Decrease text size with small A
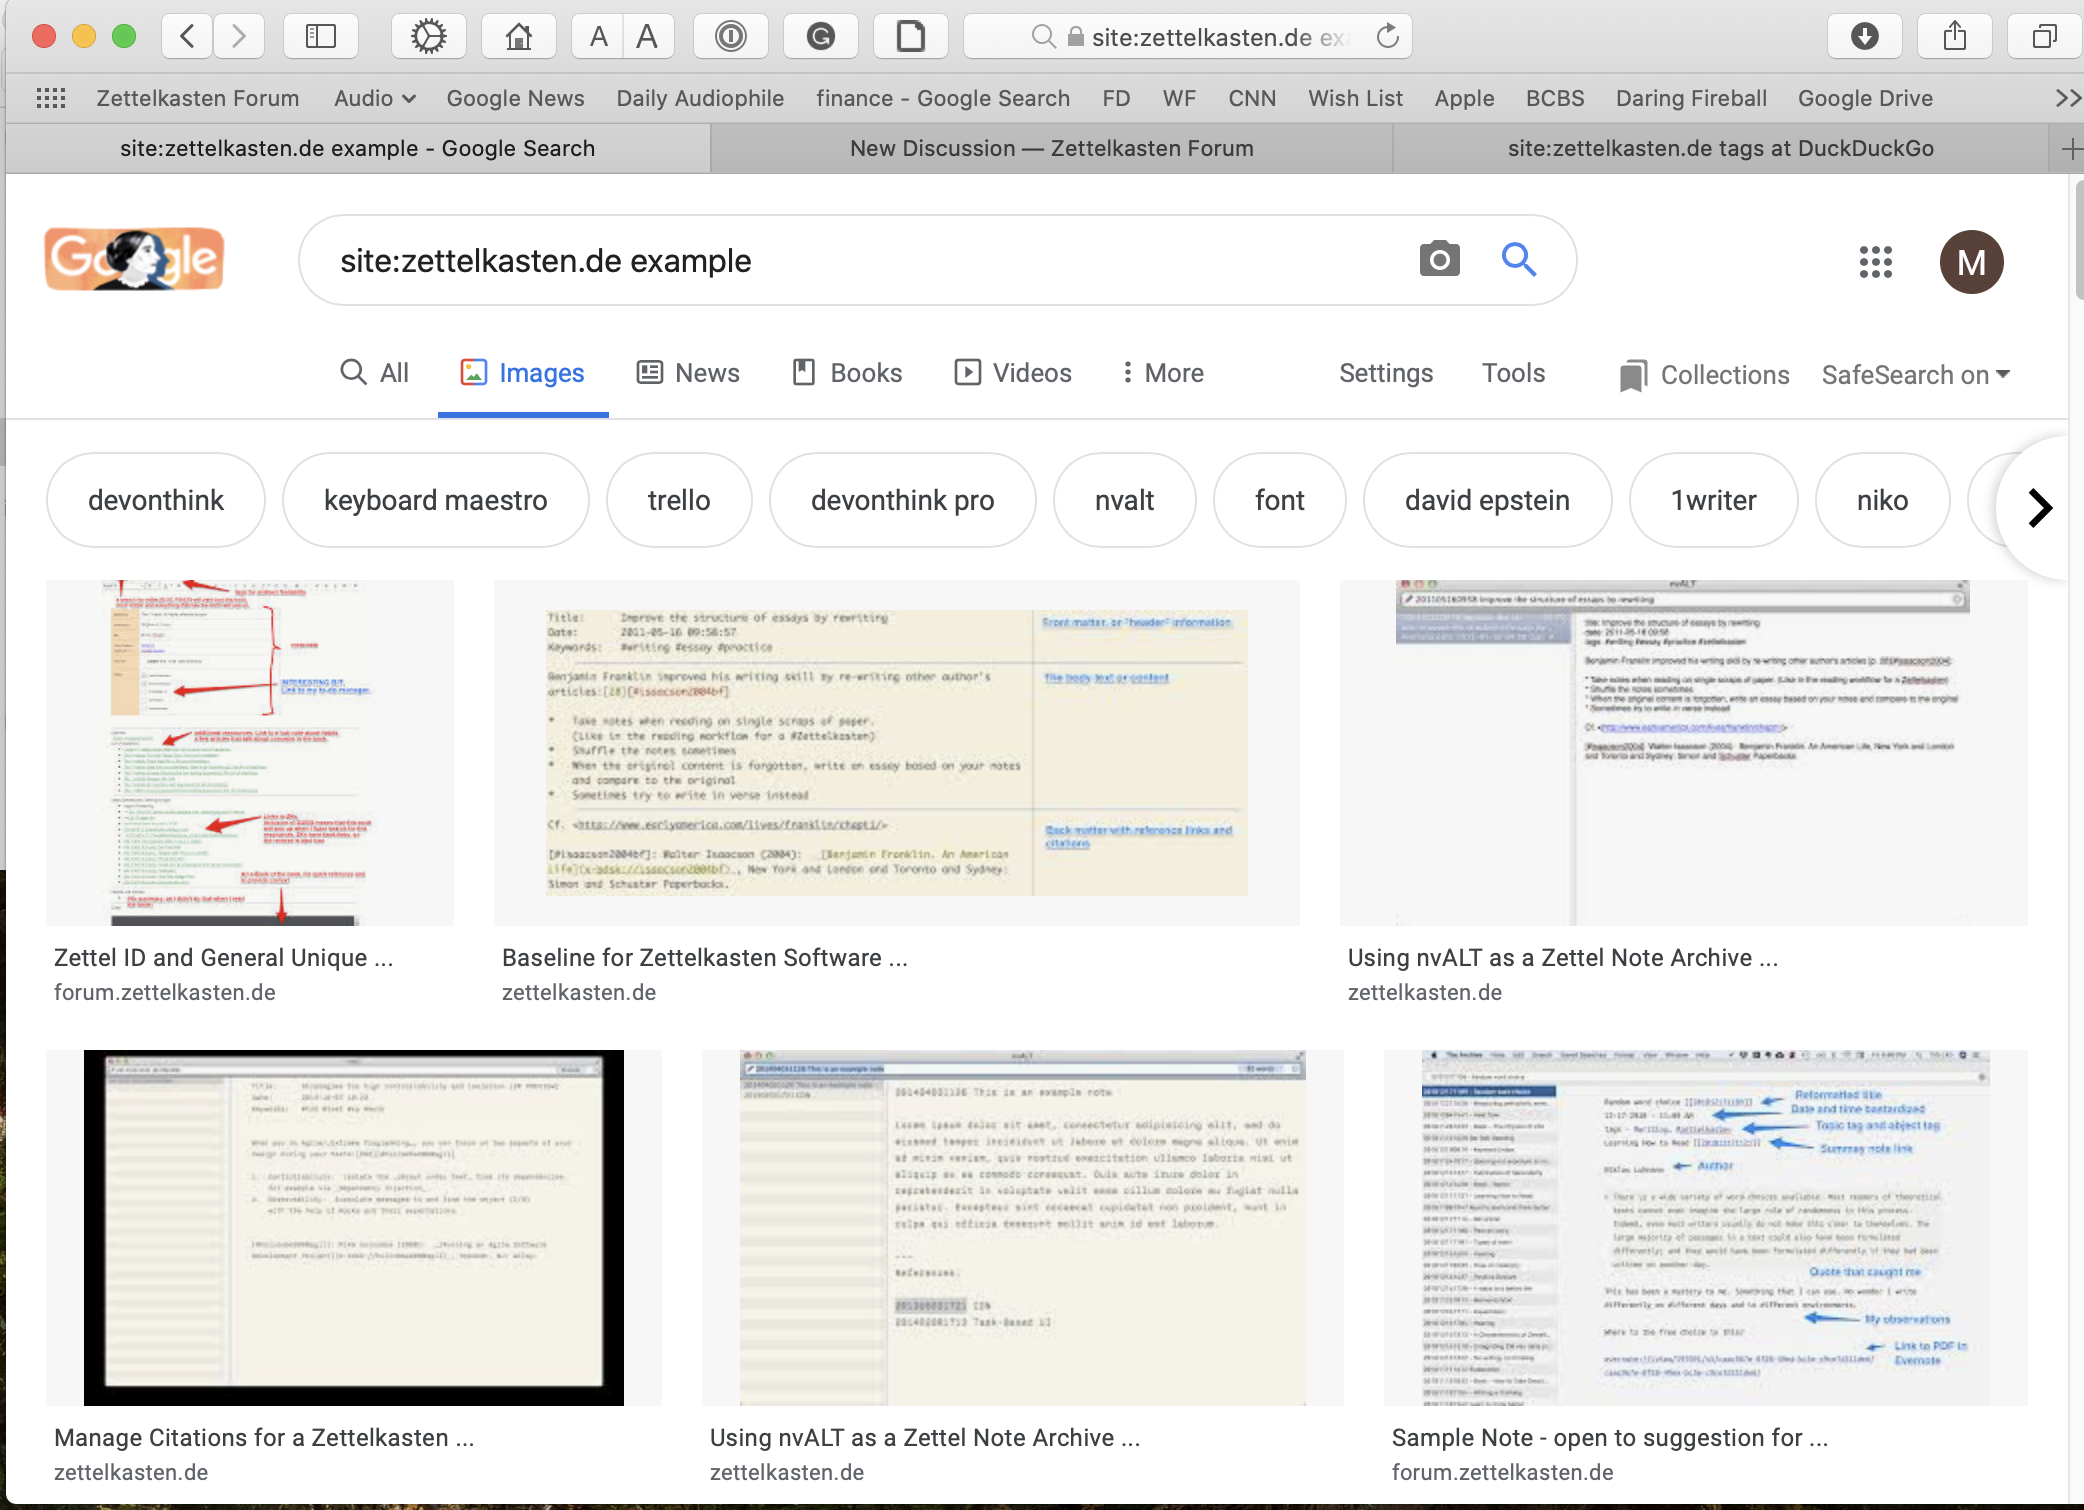The width and height of the screenshot is (2084, 1510). (598, 37)
